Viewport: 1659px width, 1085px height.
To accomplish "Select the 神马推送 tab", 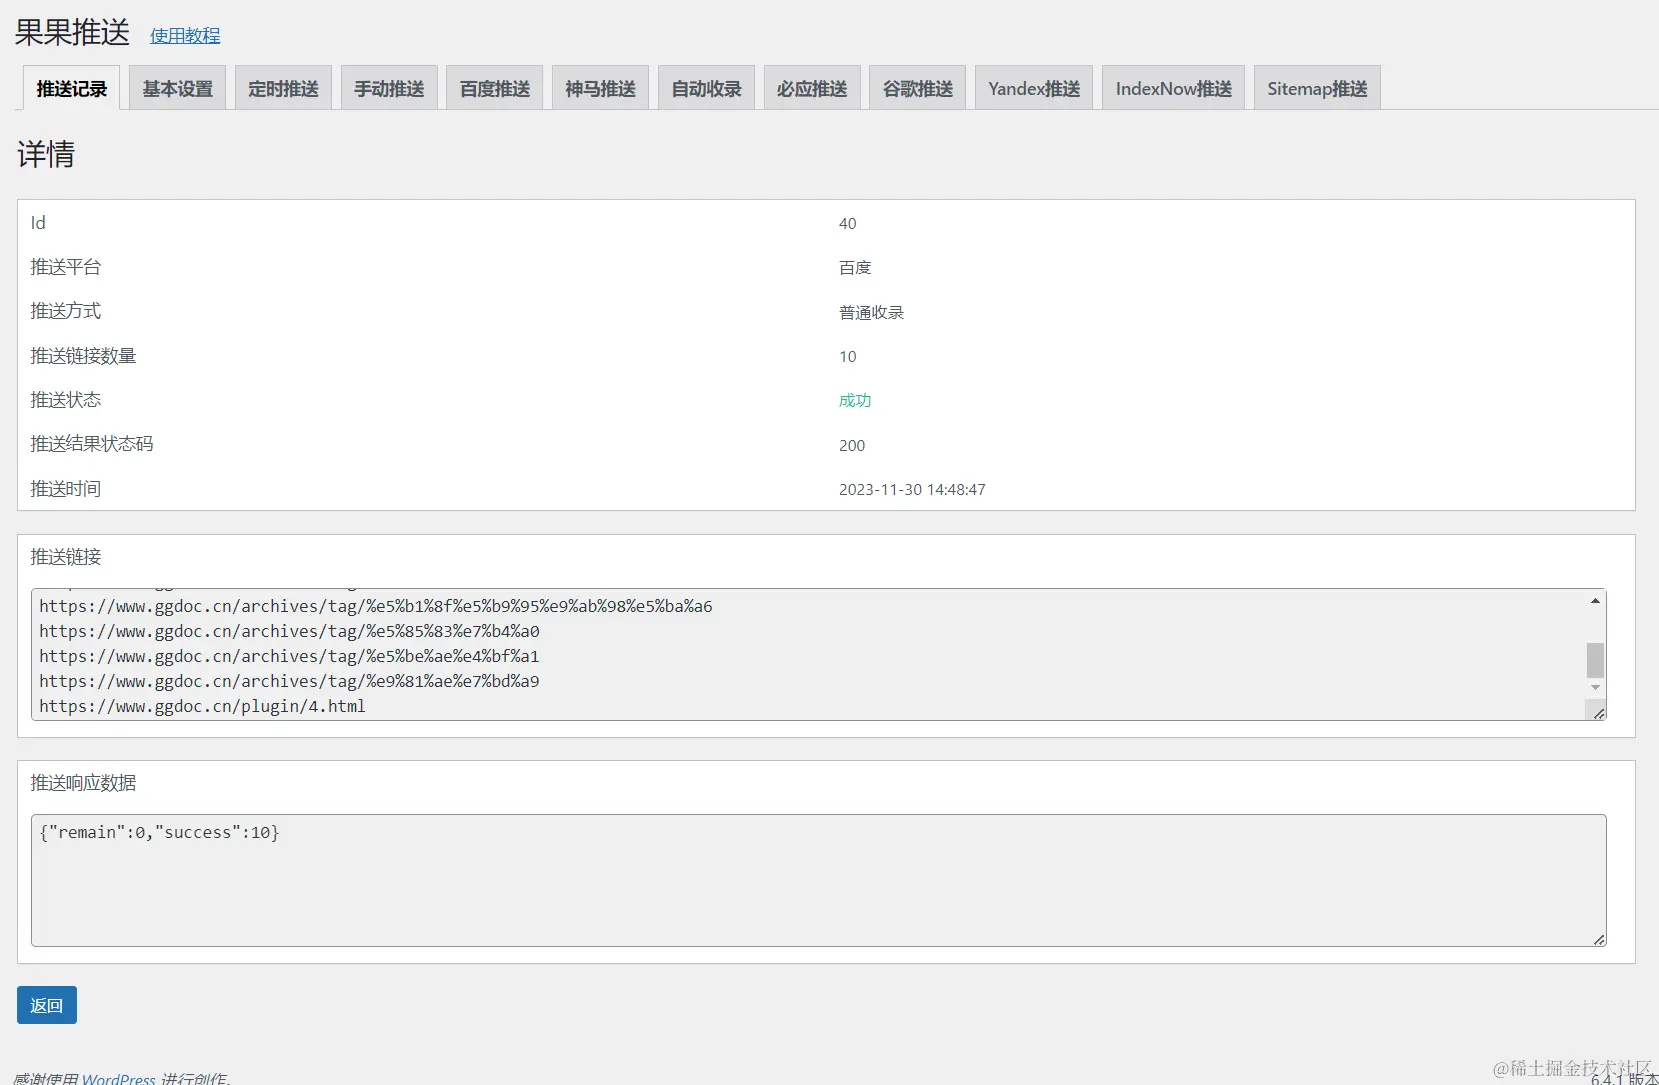I will tap(601, 88).
